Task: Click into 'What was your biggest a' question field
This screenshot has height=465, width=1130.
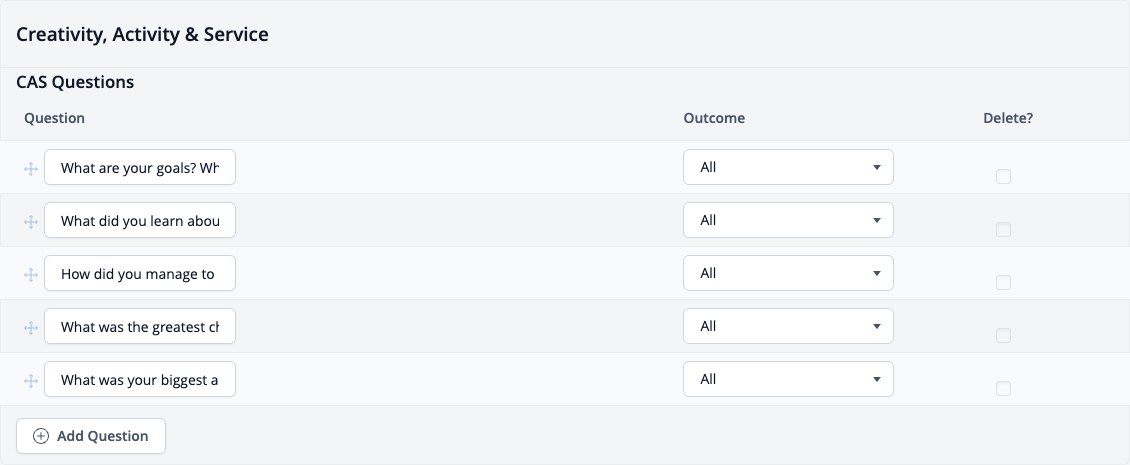Action: 140,379
